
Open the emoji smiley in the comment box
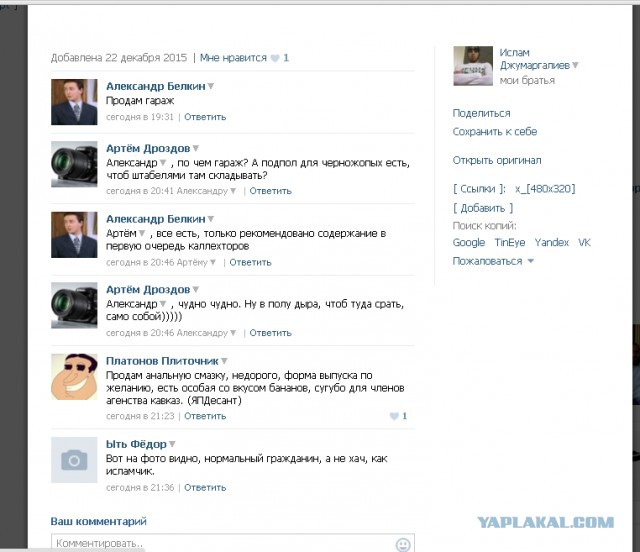click(403, 544)
